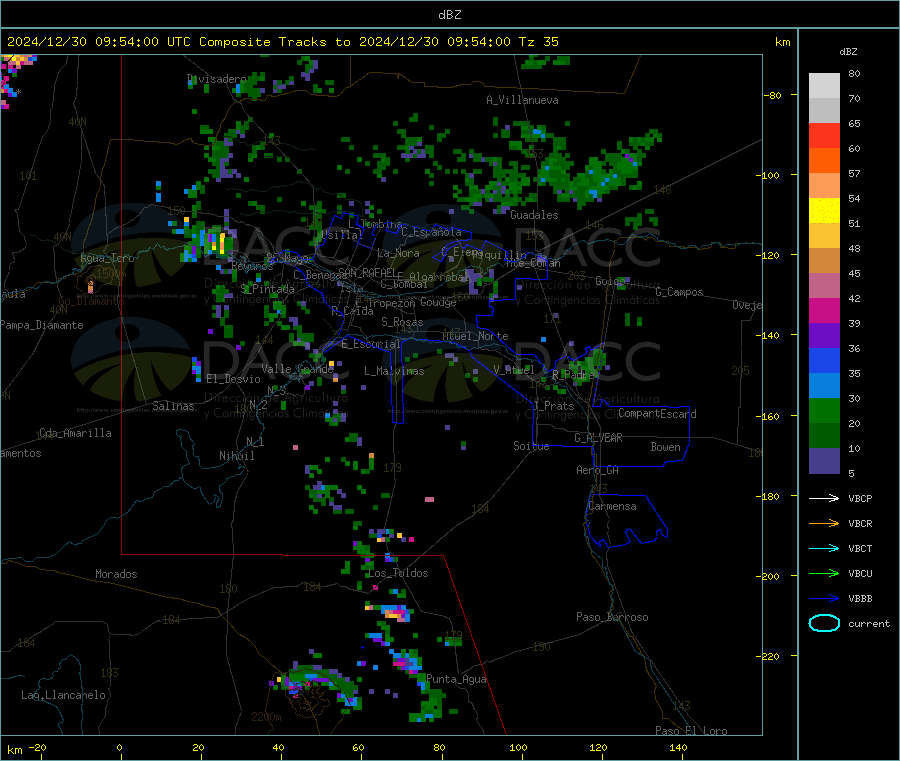Pick the royal blue swatch near label 36

824,360
